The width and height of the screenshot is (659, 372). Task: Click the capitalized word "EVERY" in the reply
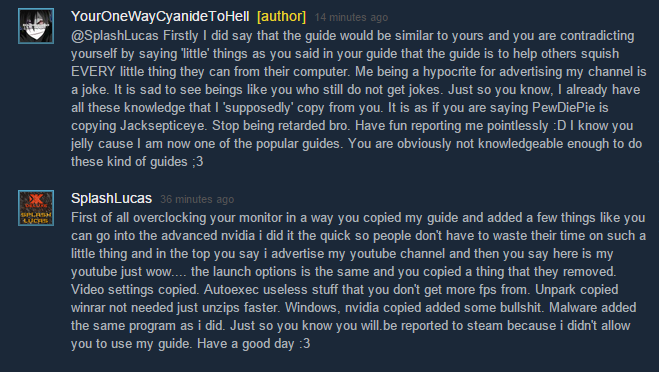[93, 71]
